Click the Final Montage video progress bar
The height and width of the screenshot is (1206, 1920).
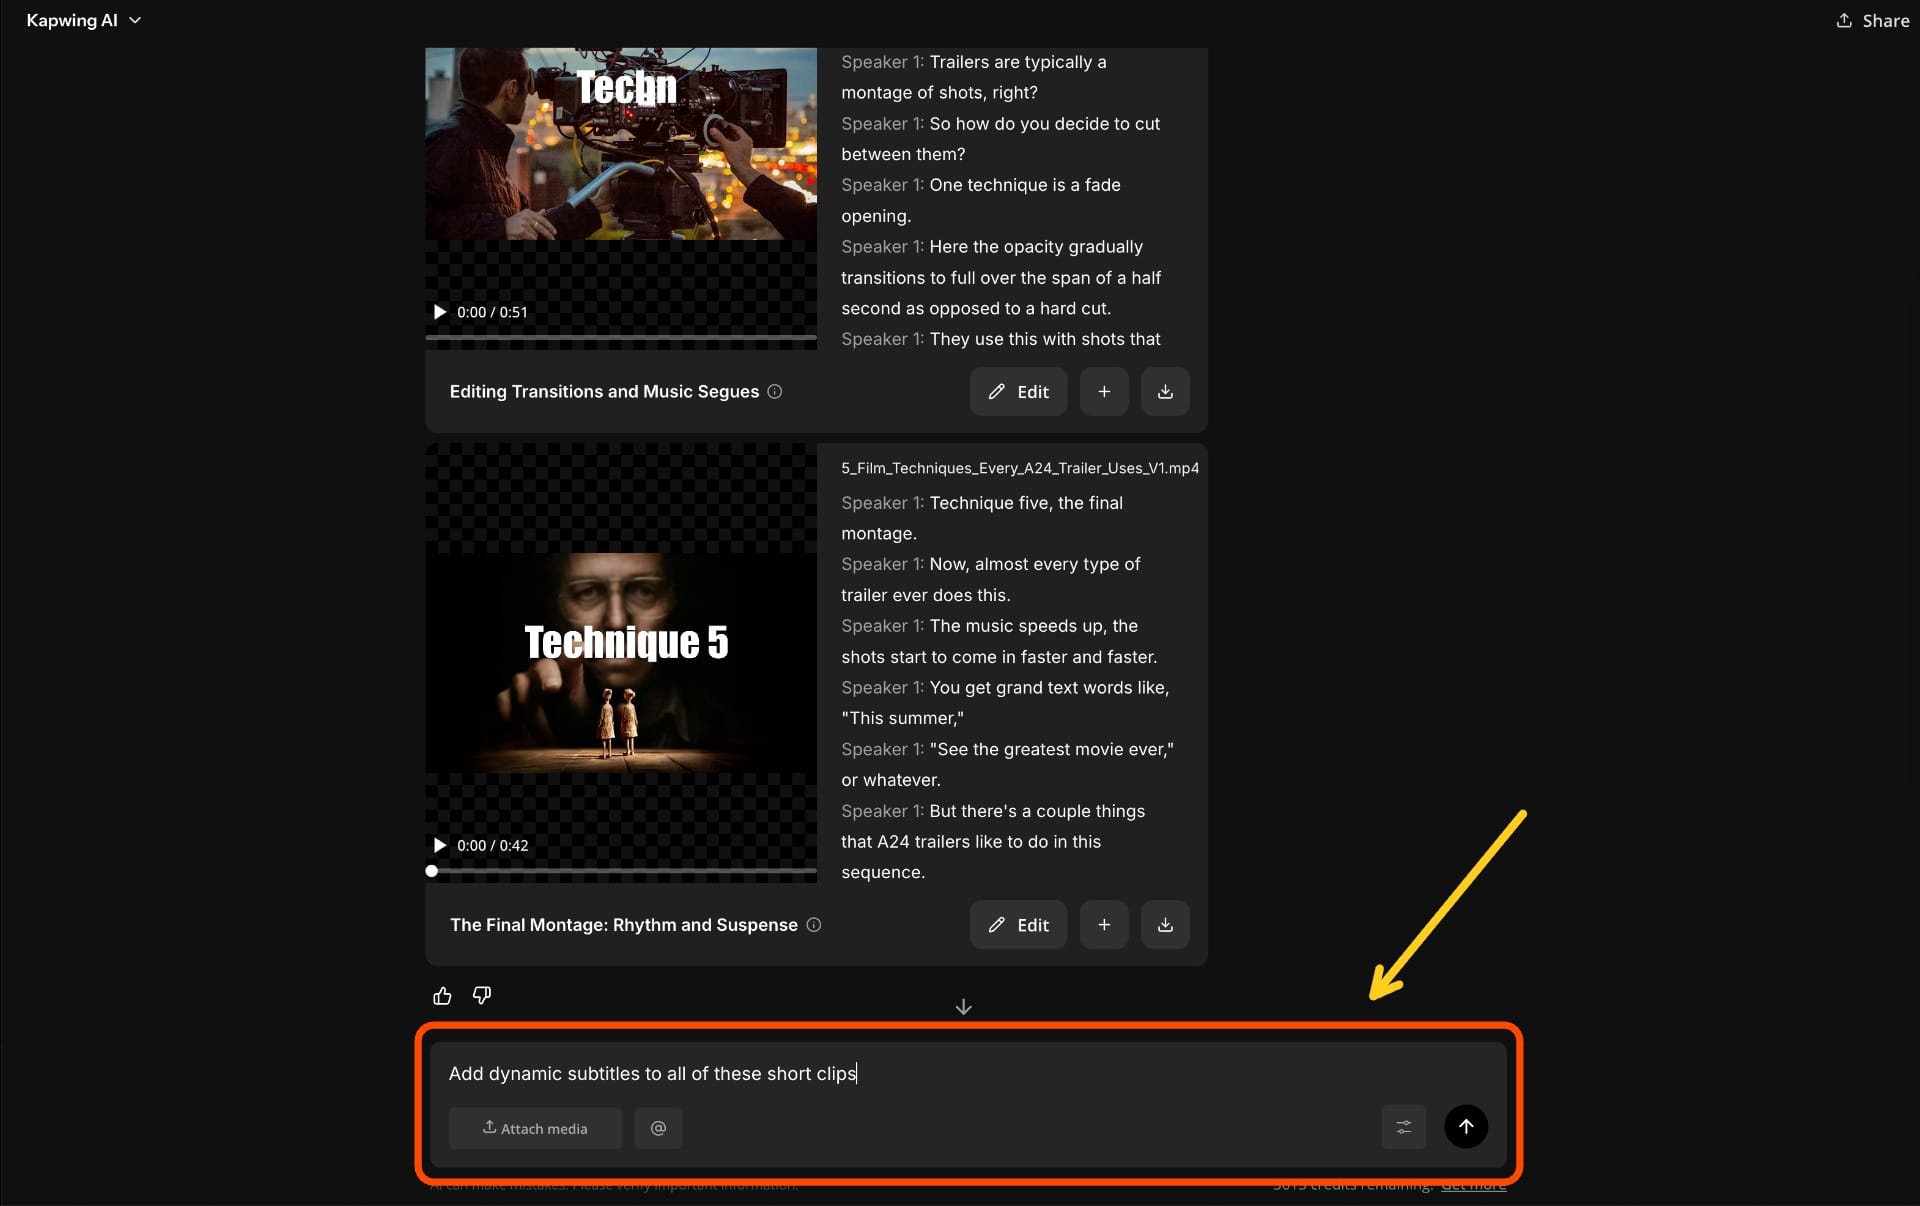click(x=621, y=871)
